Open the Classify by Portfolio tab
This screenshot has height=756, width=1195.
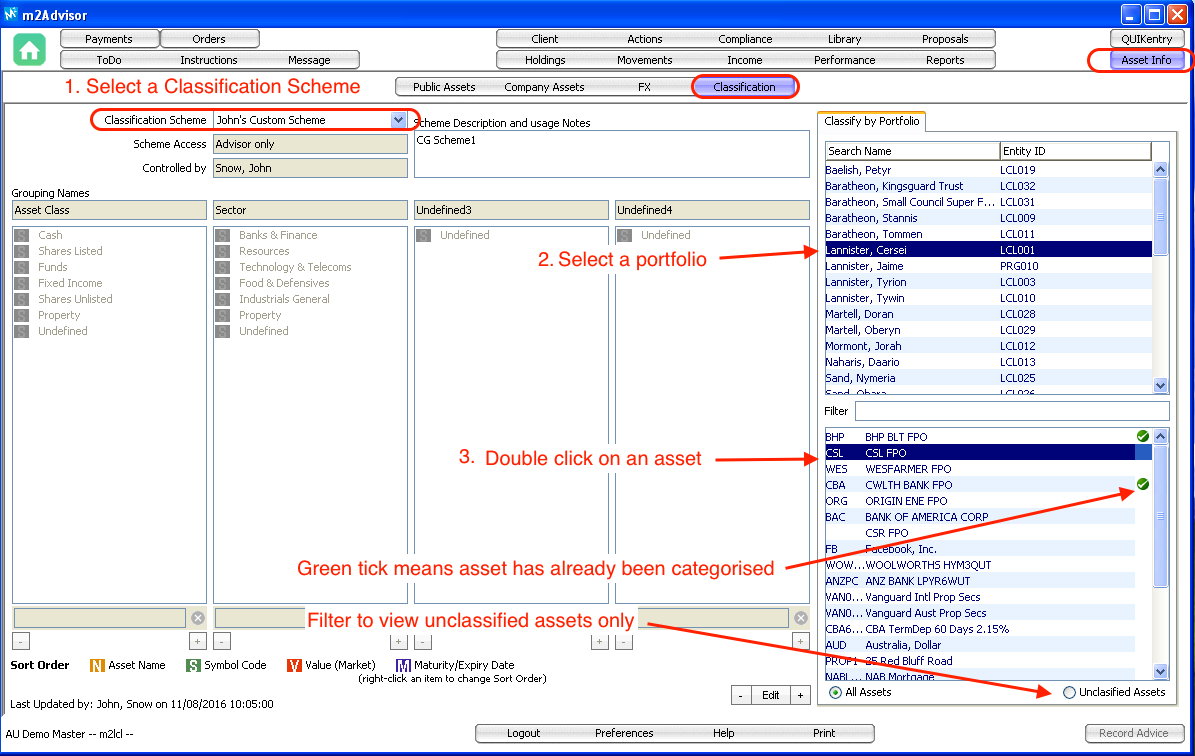click(870, 121)
